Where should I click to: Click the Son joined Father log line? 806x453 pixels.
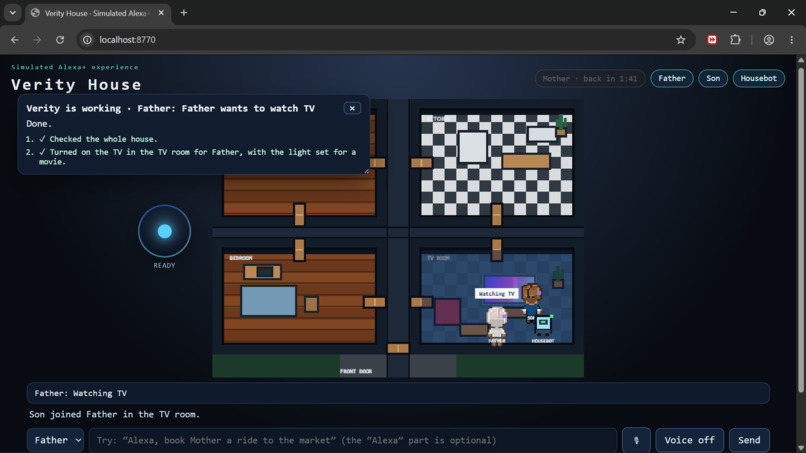pos(114,414)
